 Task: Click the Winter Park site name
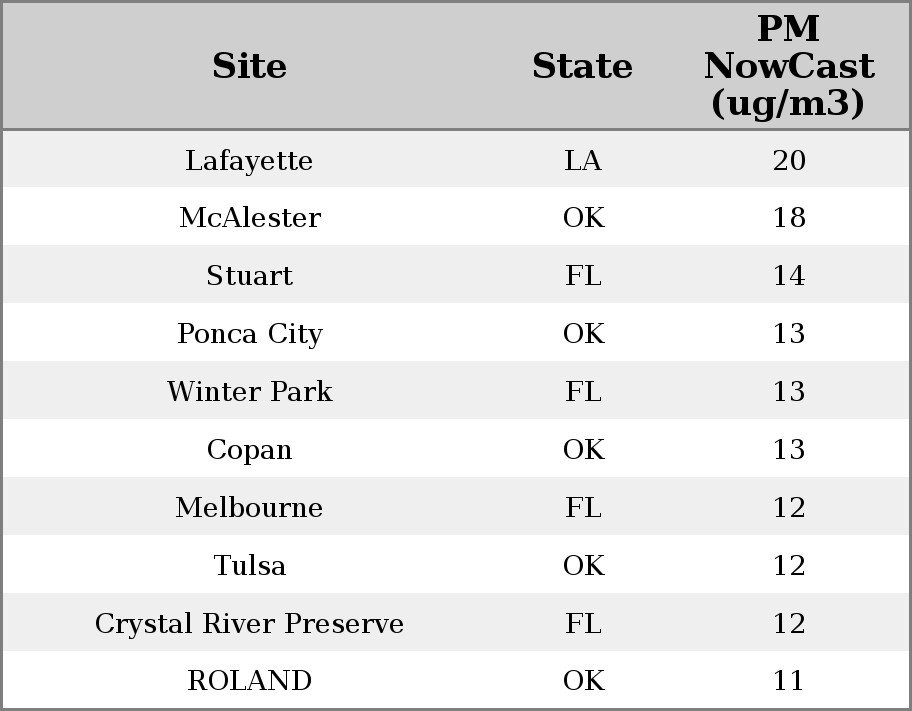[249, 392]
